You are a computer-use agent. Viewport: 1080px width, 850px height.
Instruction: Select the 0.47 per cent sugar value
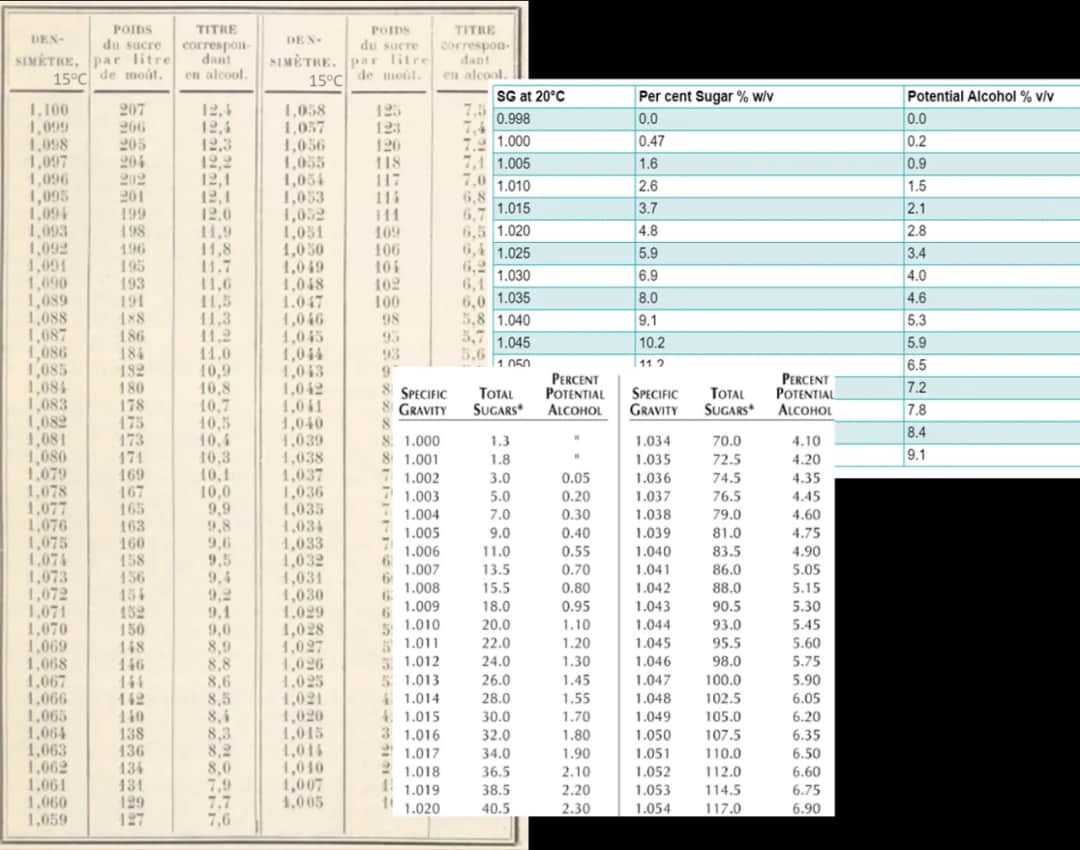coord(651,142)
